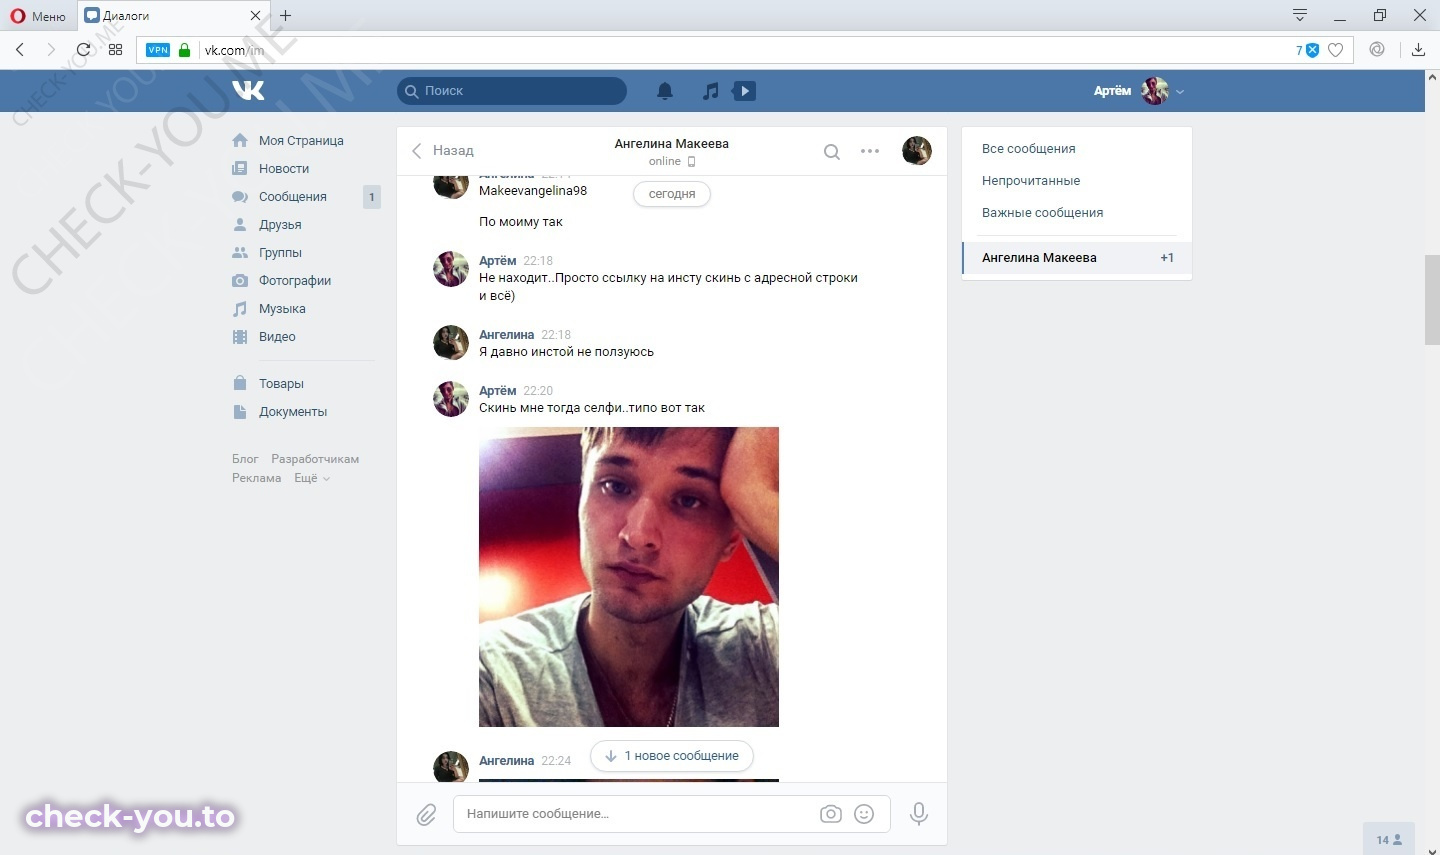The height and width of the screenshot is (855, 1440).
Task: Search within the conversation
Action: pyautogui.click(x=831, y=151)
